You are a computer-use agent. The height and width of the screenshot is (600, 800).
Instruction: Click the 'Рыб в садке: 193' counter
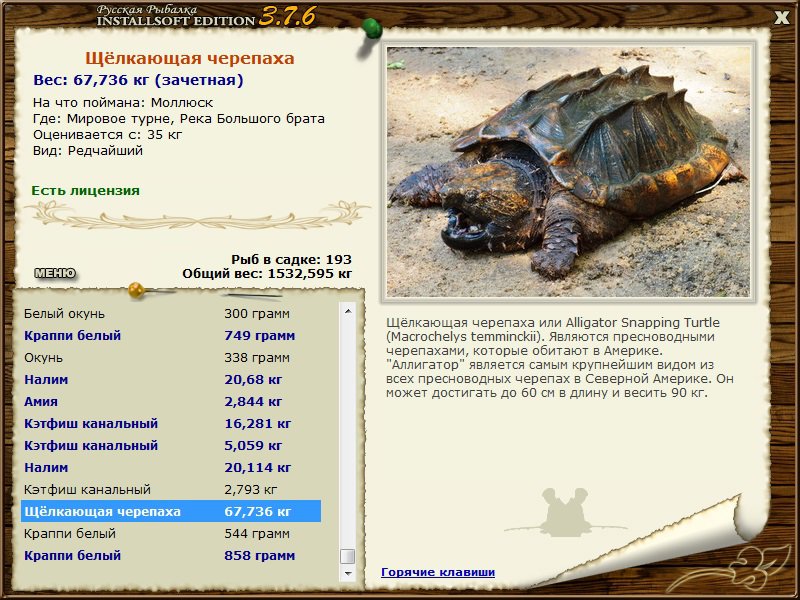291,259
